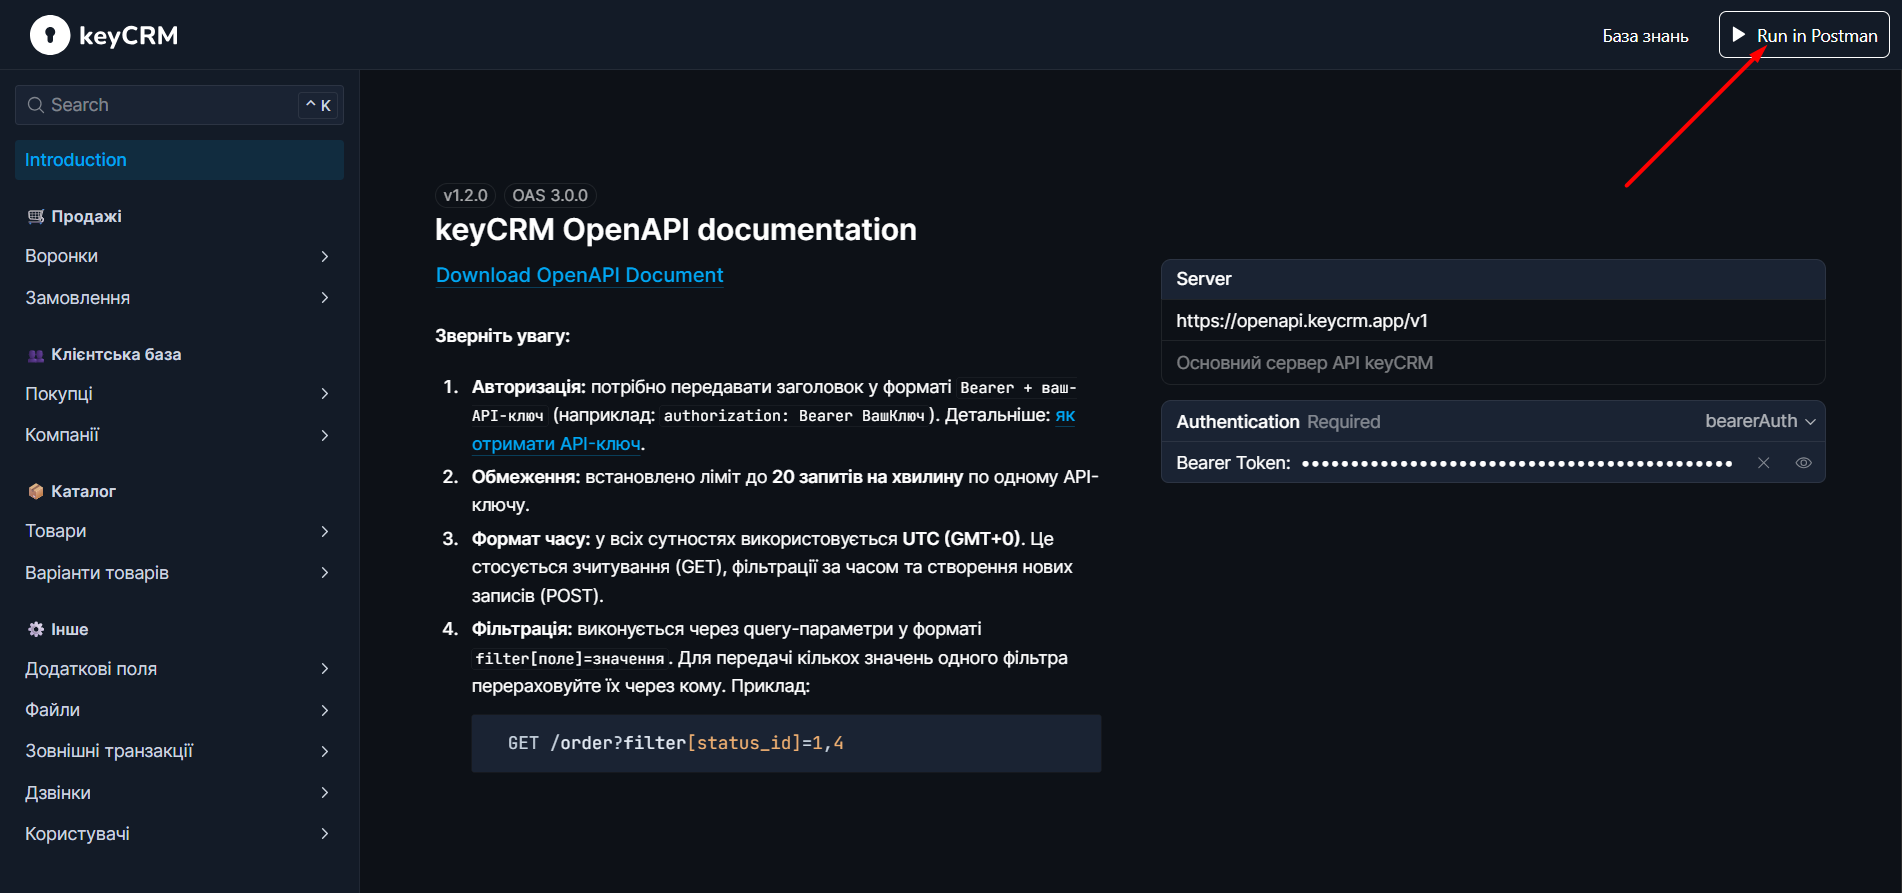Click the Каталог section heading
This screenshot has width=1902, height=893.
pyautogui.click(x=83, y=491)
